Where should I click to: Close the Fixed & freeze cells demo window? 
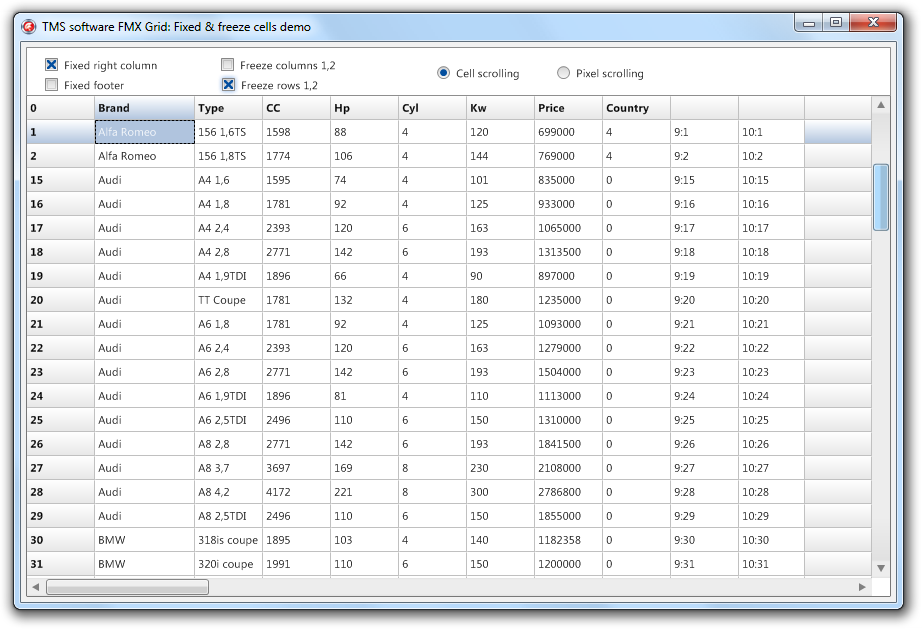[873, 22]
